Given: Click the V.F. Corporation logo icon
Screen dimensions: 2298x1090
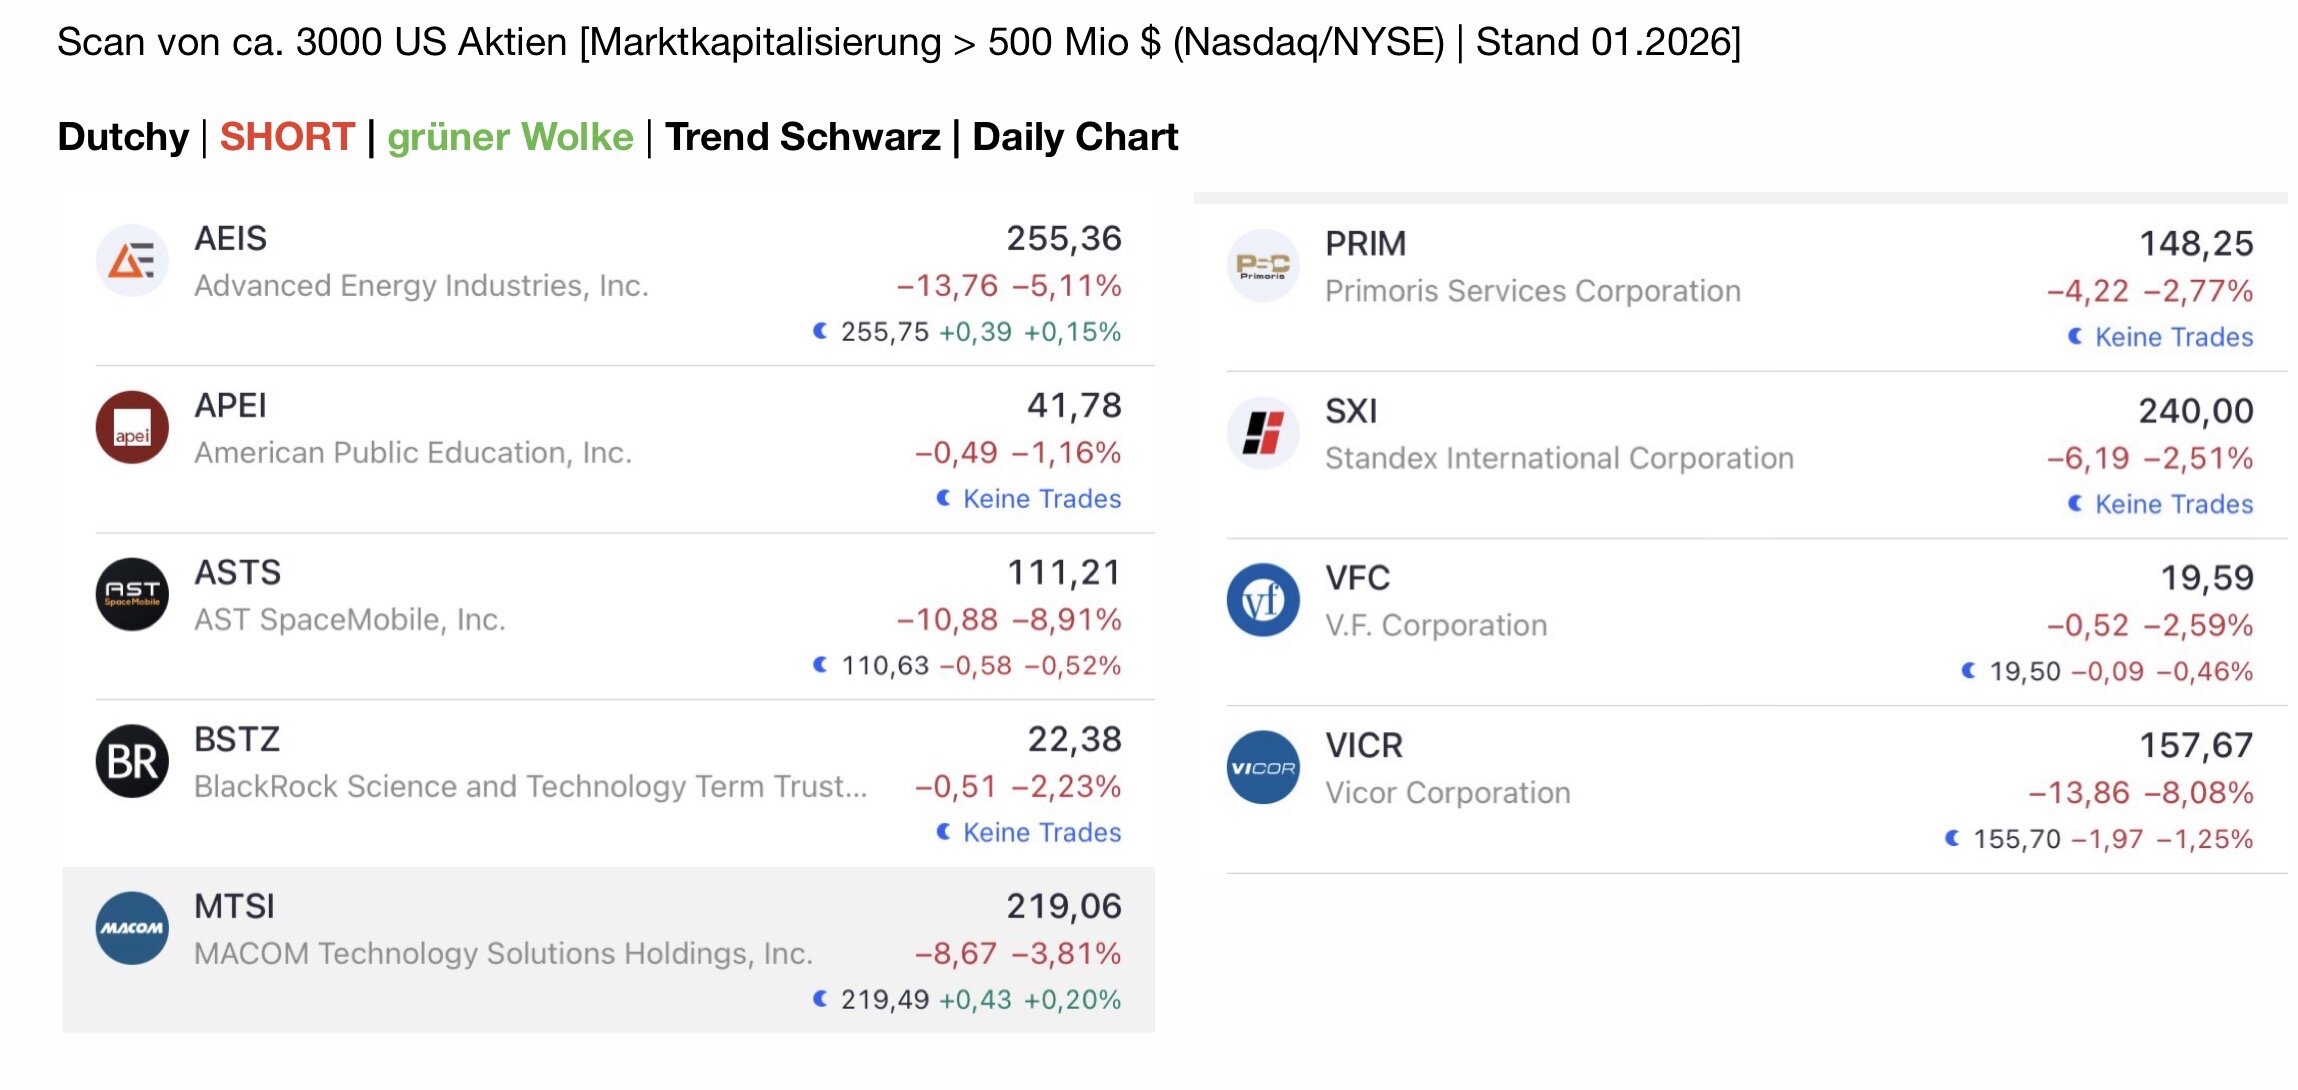Looking at the screenshot, I should tap(1263, 600).
